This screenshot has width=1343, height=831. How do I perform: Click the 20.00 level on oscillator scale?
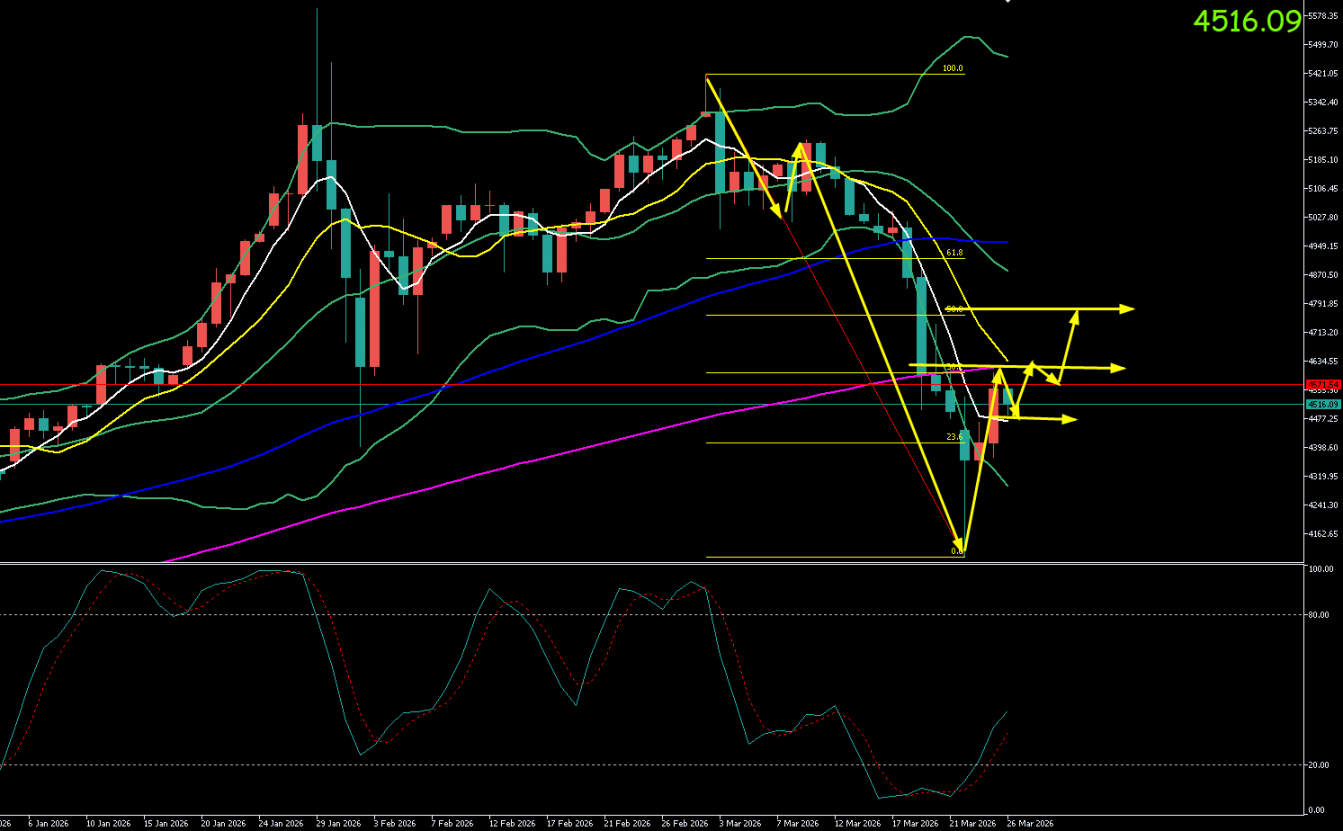pos(1319,765)
